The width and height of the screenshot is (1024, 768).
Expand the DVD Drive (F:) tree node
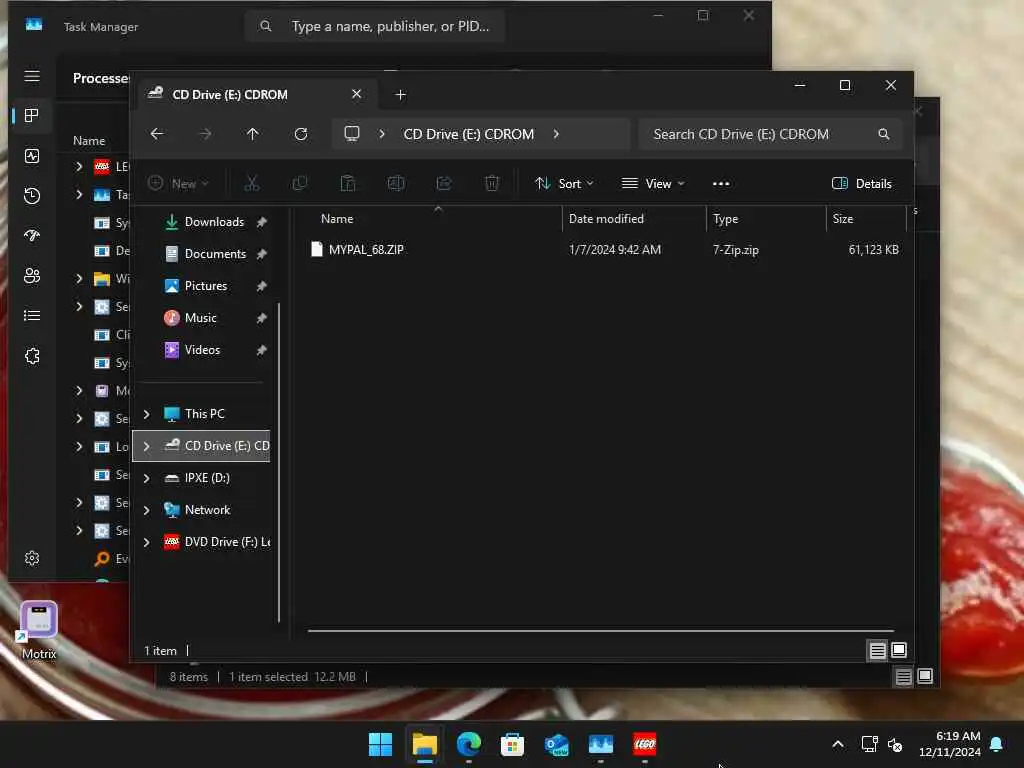click(146, 542)
